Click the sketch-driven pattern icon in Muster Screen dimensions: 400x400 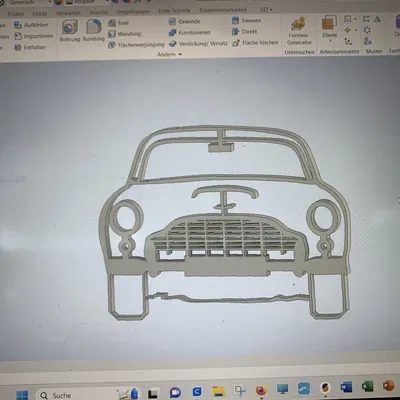(x=368, y=41)
